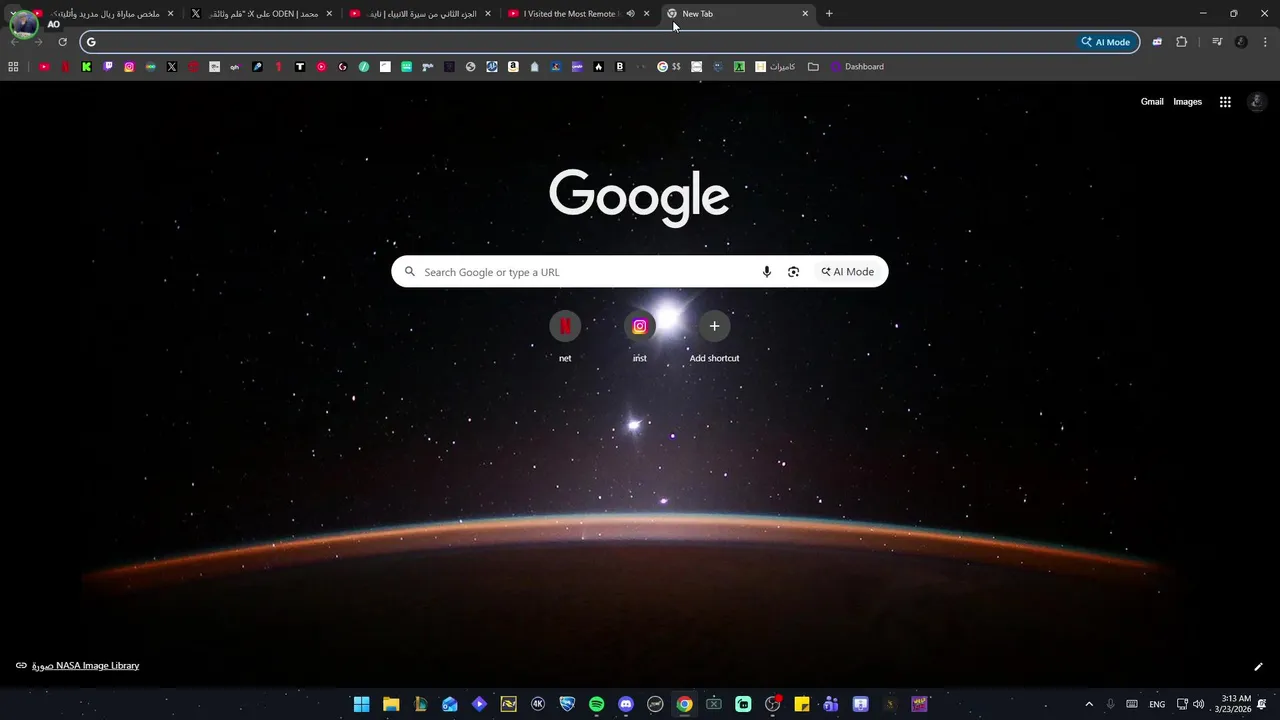Open the X bookmark in bookmarks bar
The width and height of the screenshot is (1280, 720).
172,67
